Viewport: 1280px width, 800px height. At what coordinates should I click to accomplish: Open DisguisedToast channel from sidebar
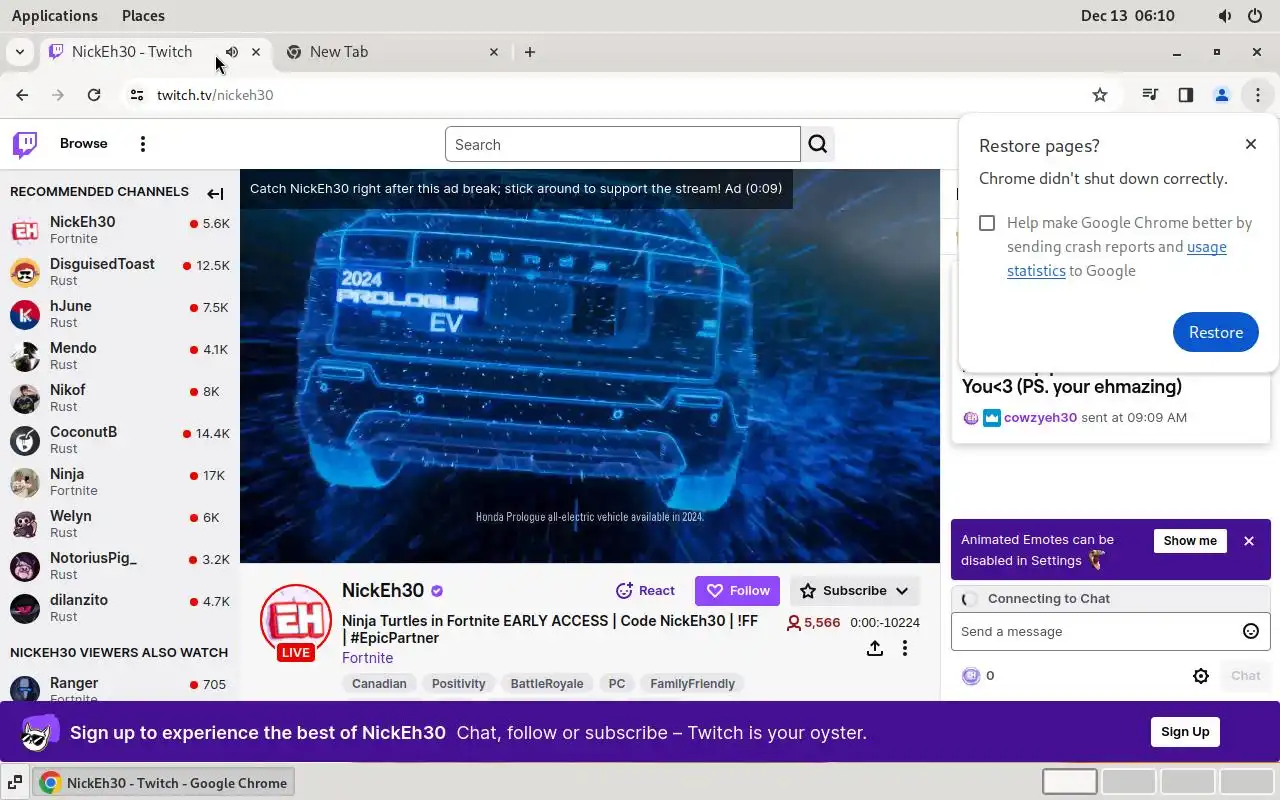[120, 272]
